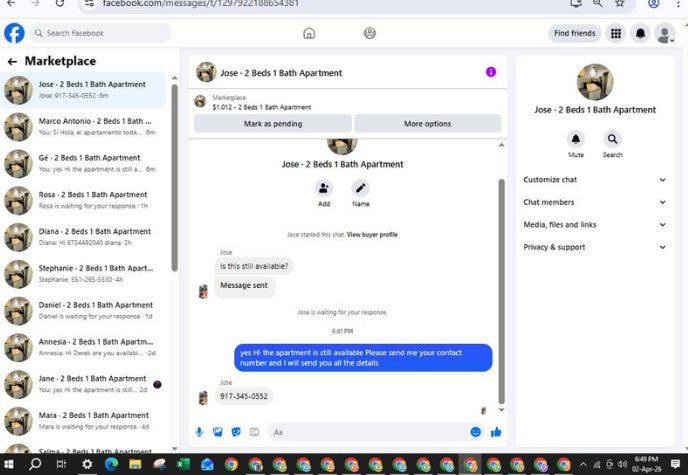This screenshot has width=688, height=475.
Task: Open the Groups icon in top navigation
Action: pos(369,33)
